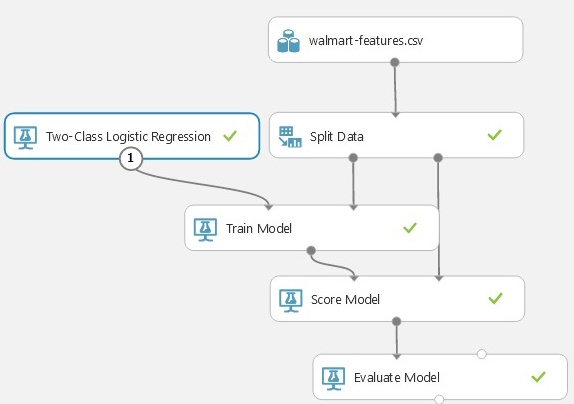Viewport: 574px width, 404px height.
Task: Click Evaluate Model bottom output port
Action: [439, 399]
